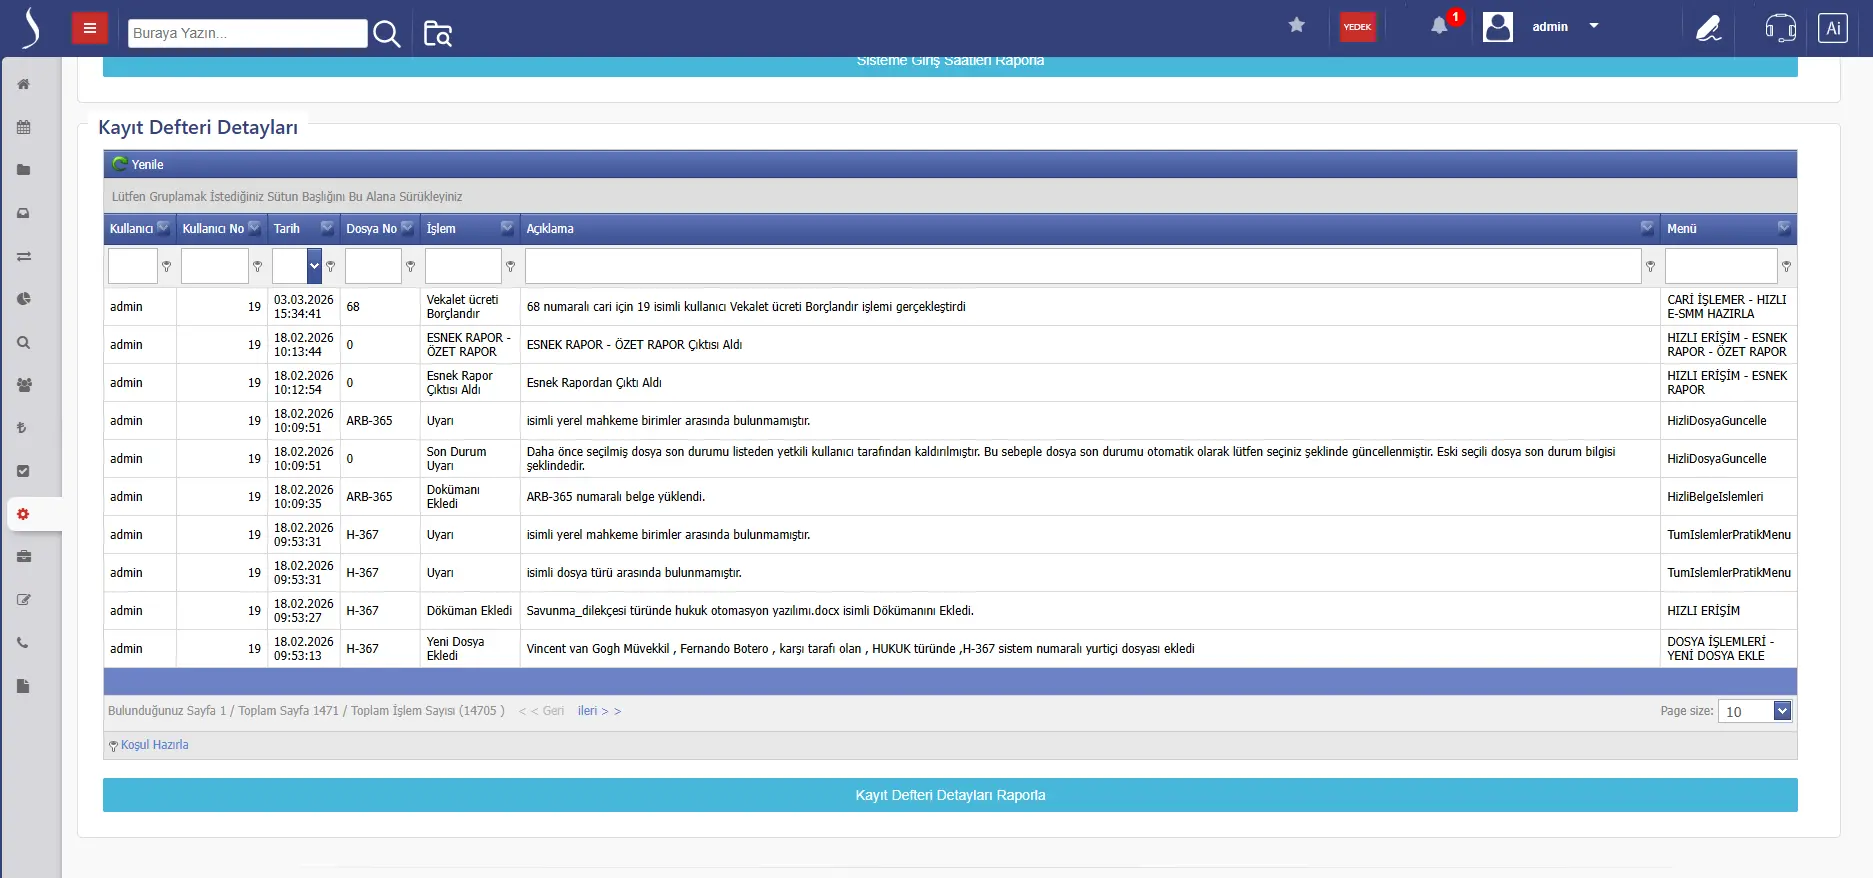Click Kayıt Defteri Detayları Raporla button
This screenshot has width=1873, height=878.
click(x=950, y=795)
